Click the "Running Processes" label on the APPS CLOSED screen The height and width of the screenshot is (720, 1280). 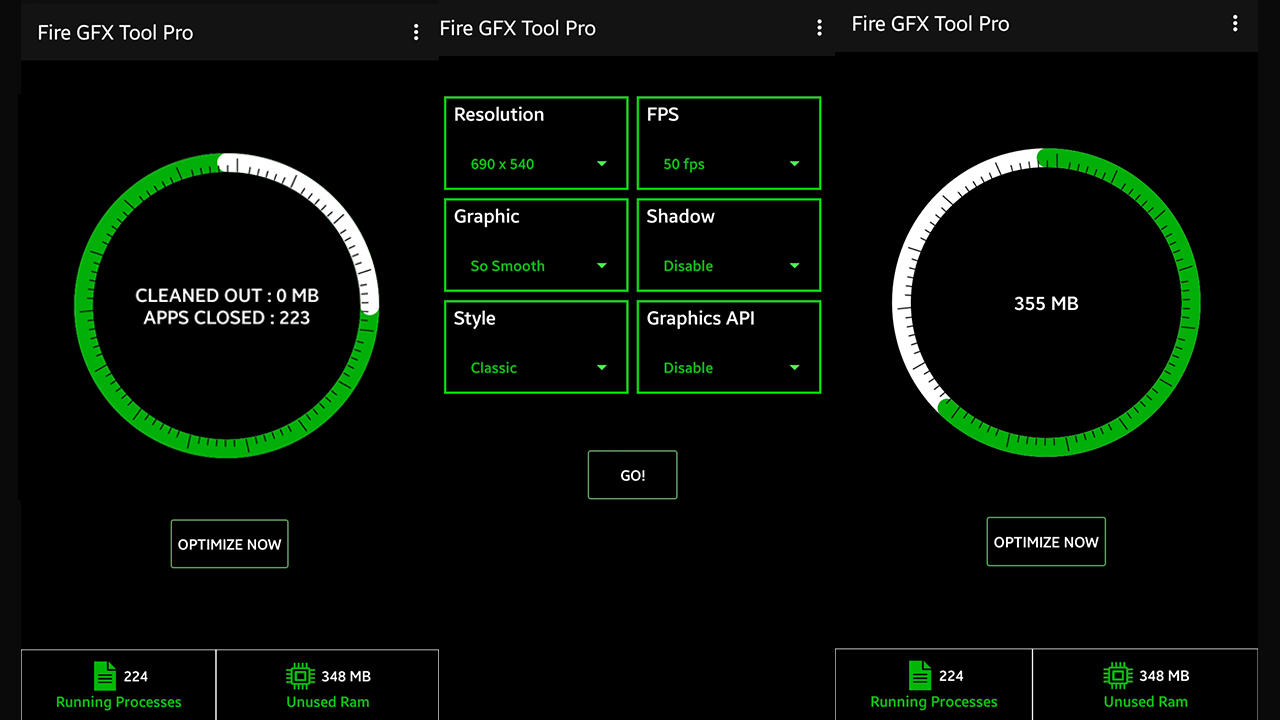pyautogui.click(x=119, y=702)
